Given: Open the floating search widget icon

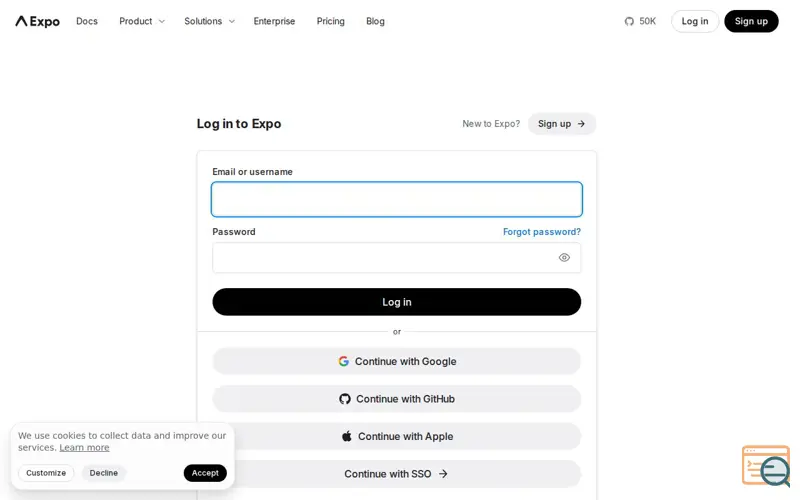Looking at the screenshot, I should click(766, 466).
